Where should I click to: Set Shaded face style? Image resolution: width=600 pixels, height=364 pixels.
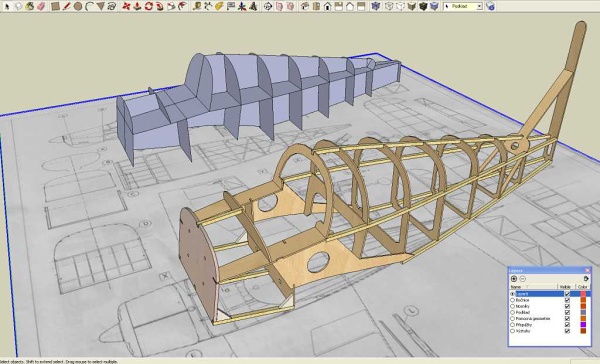[411, 6]
